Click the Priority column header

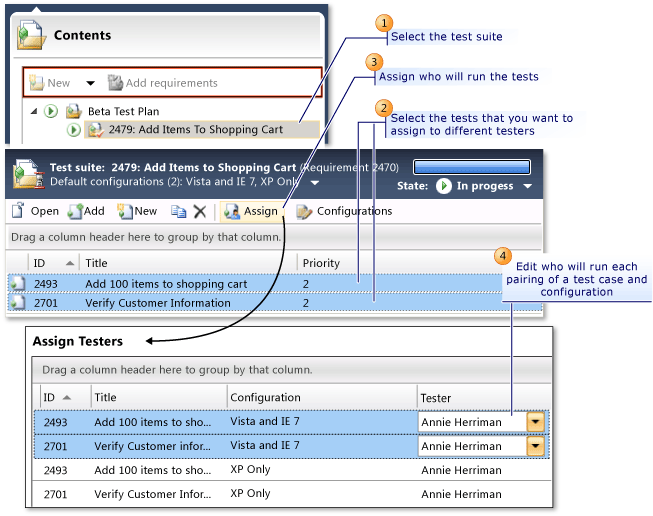click(x=321, y=263)
